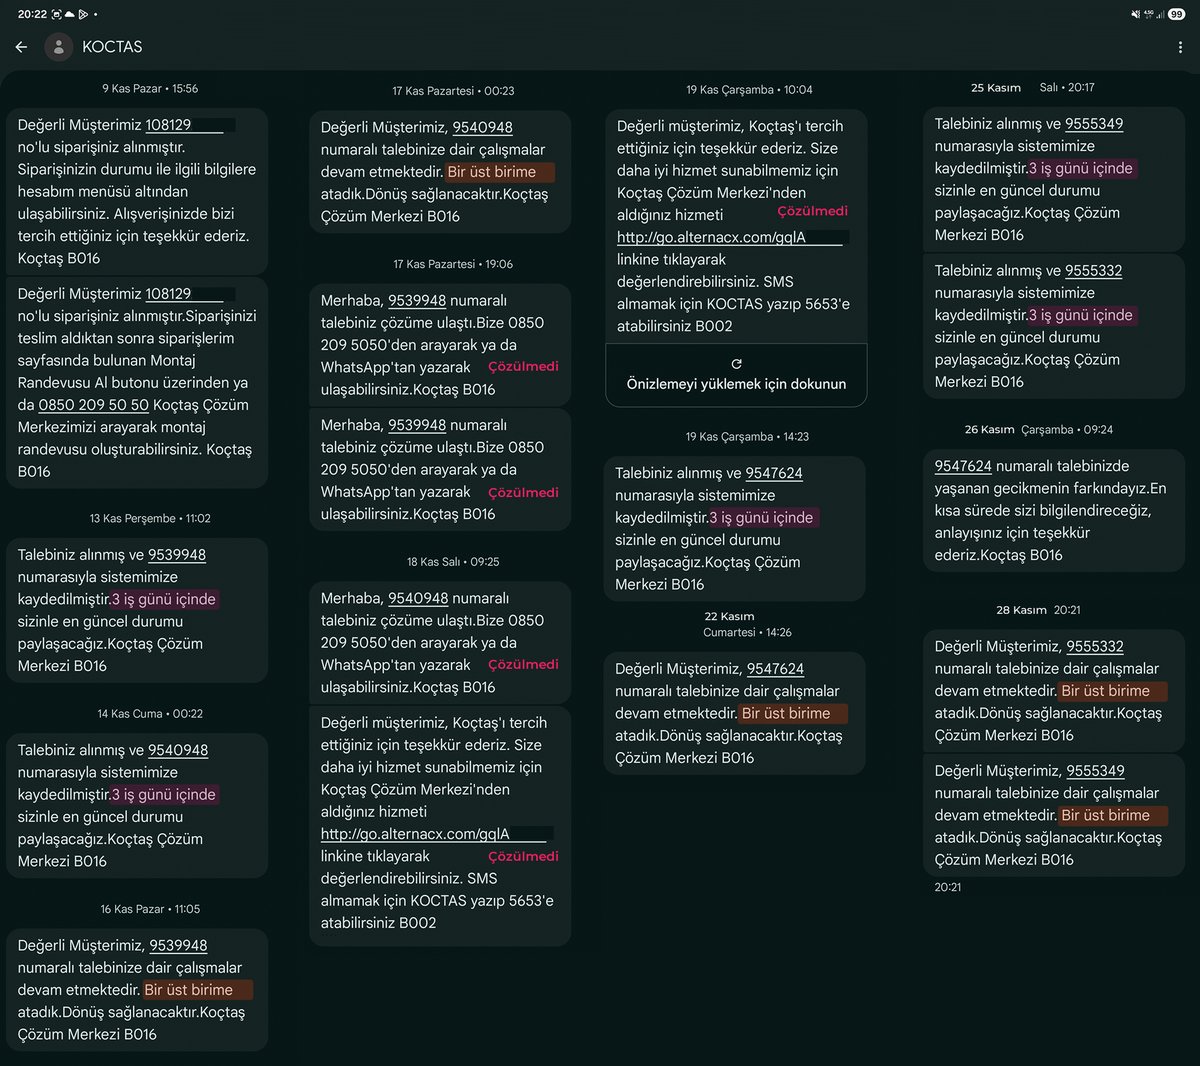Tap 9555332 in the 25 Kasım Talebiniz alınmış message

(x=1094, y=271)
